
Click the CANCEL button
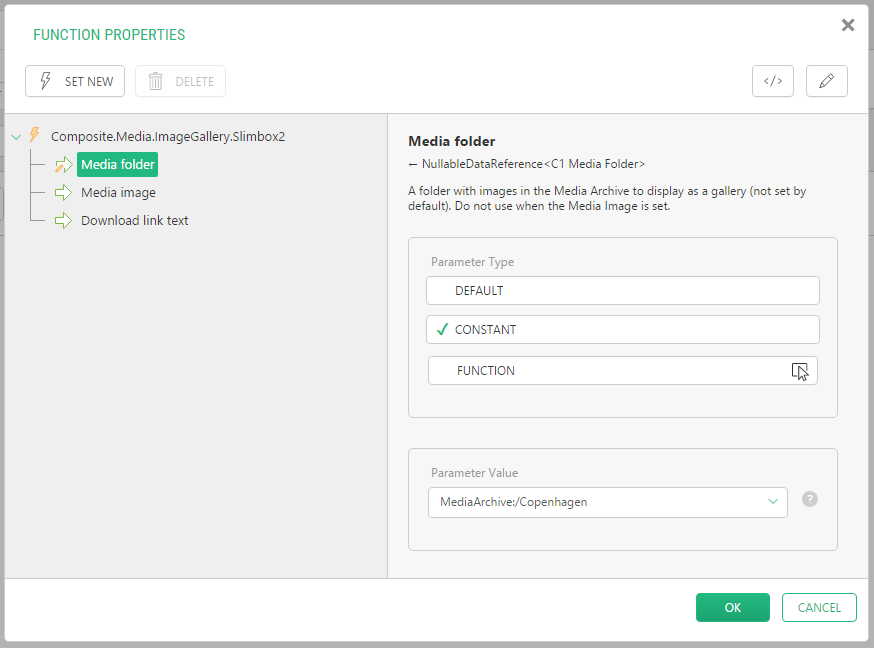pos(819,608)
